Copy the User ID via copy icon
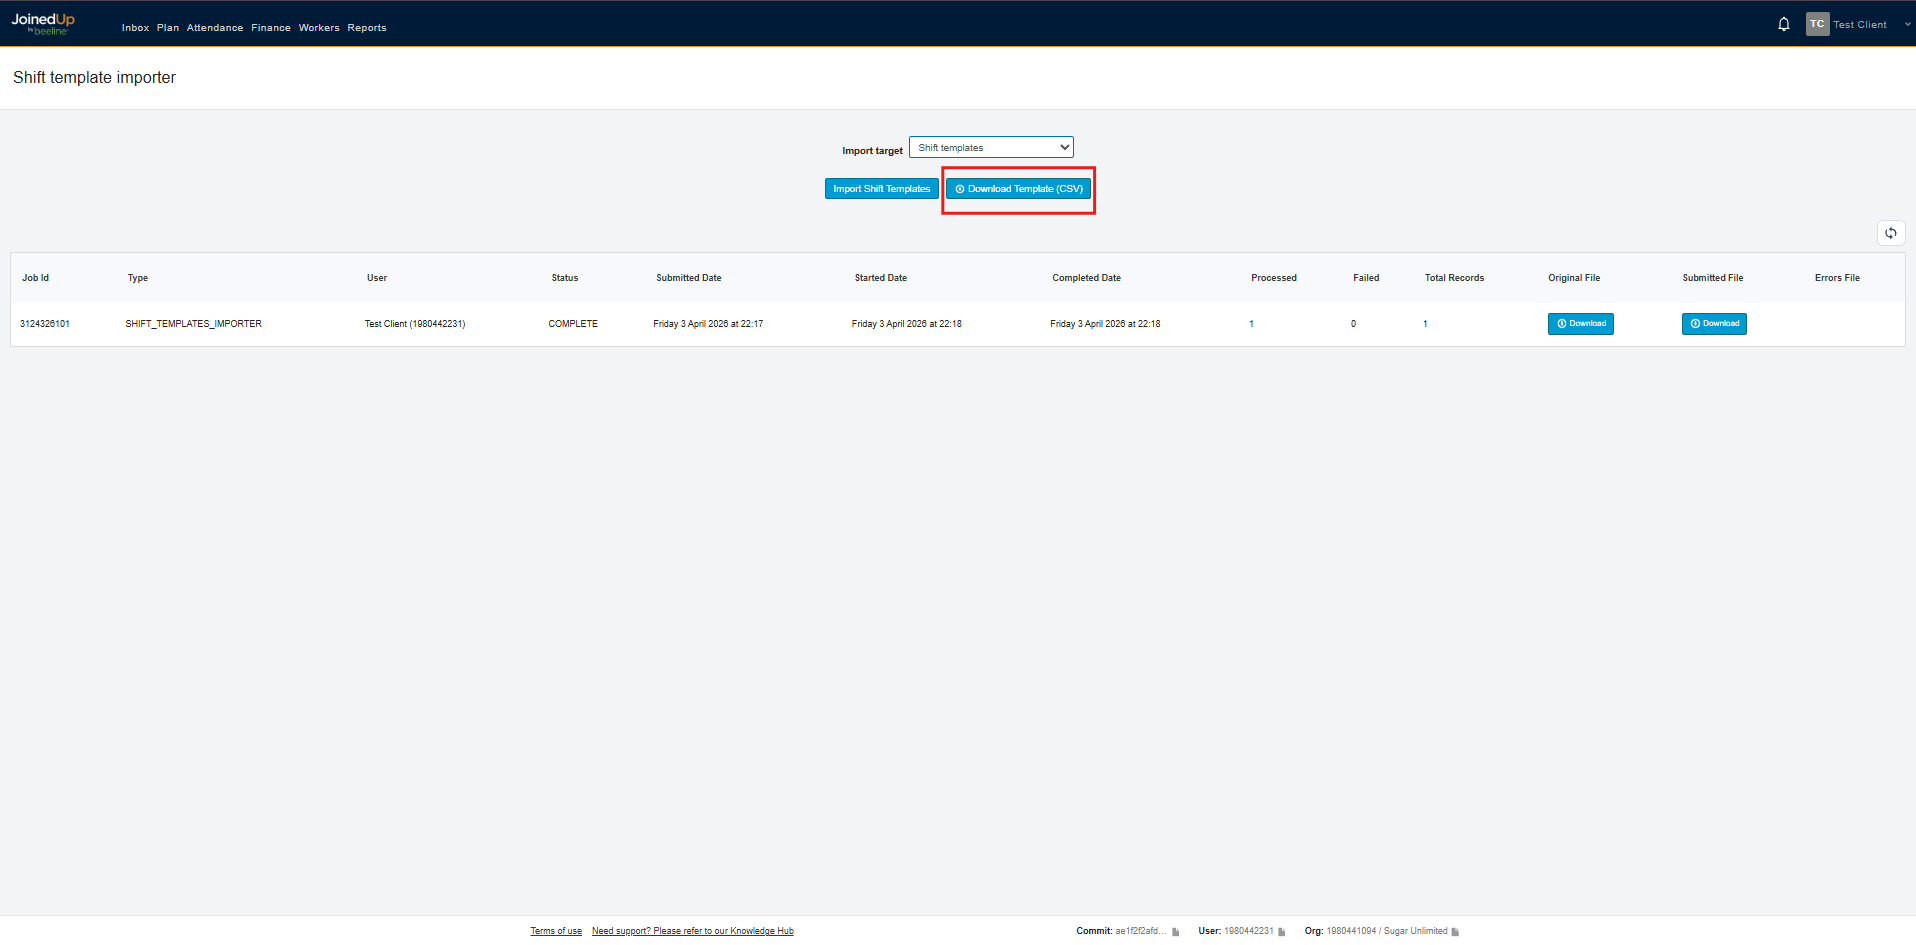Image resolution: width=1916 pixels, height=945 pixels. [x=1282, y=932]
